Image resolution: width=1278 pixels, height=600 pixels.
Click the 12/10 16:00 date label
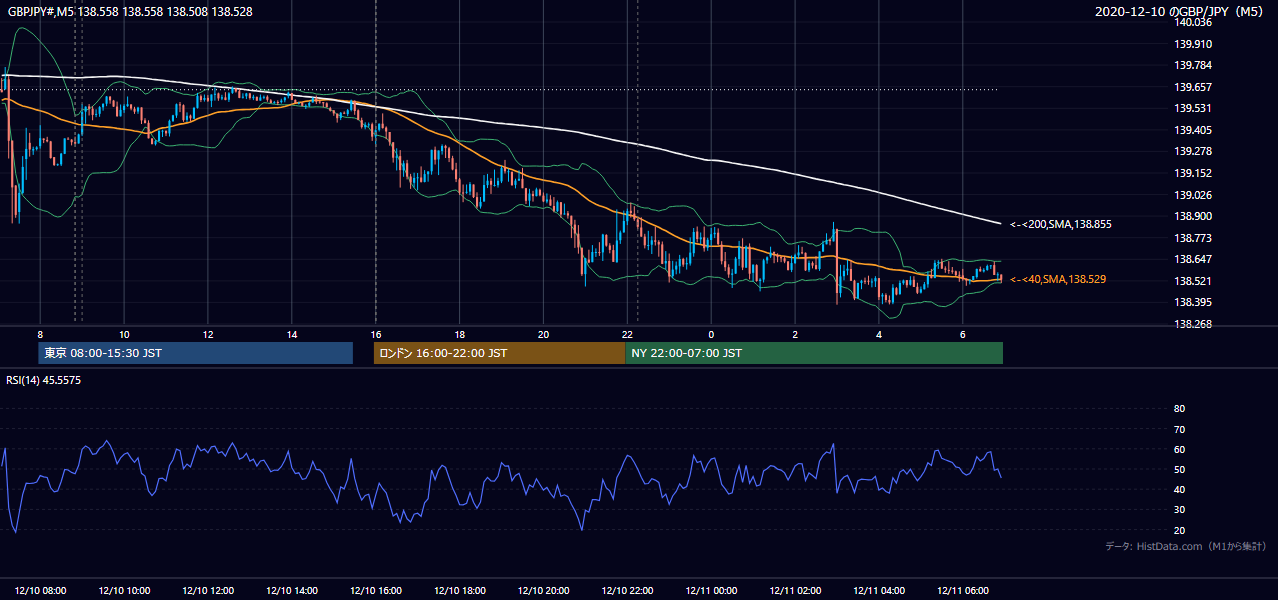coord(376,591)
